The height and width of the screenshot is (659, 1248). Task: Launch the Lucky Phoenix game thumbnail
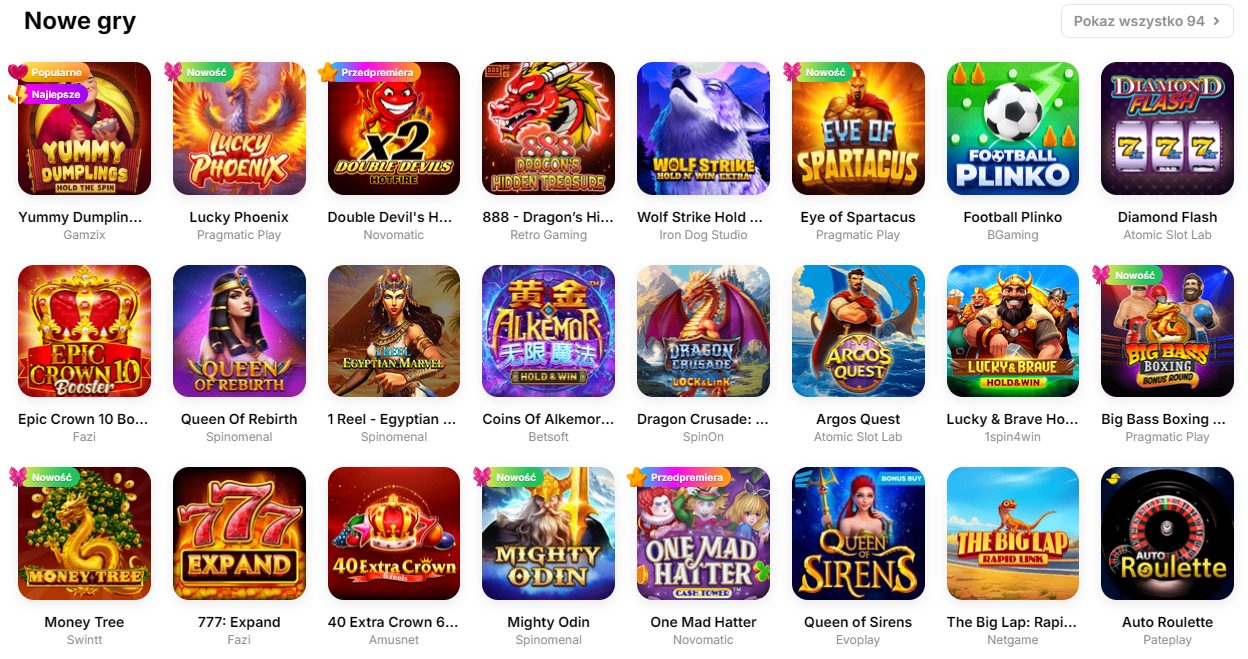pyautogui.click(x=239, y=128)
